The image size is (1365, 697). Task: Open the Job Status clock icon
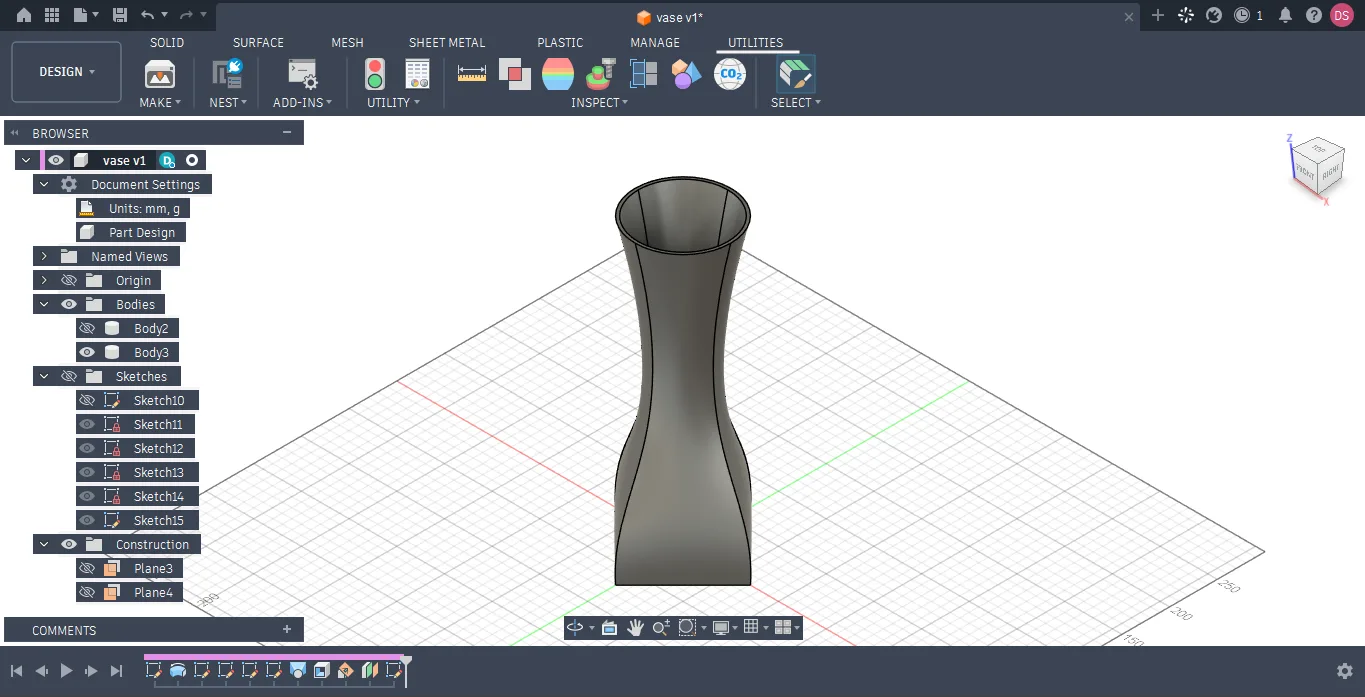click(1242, 15)
